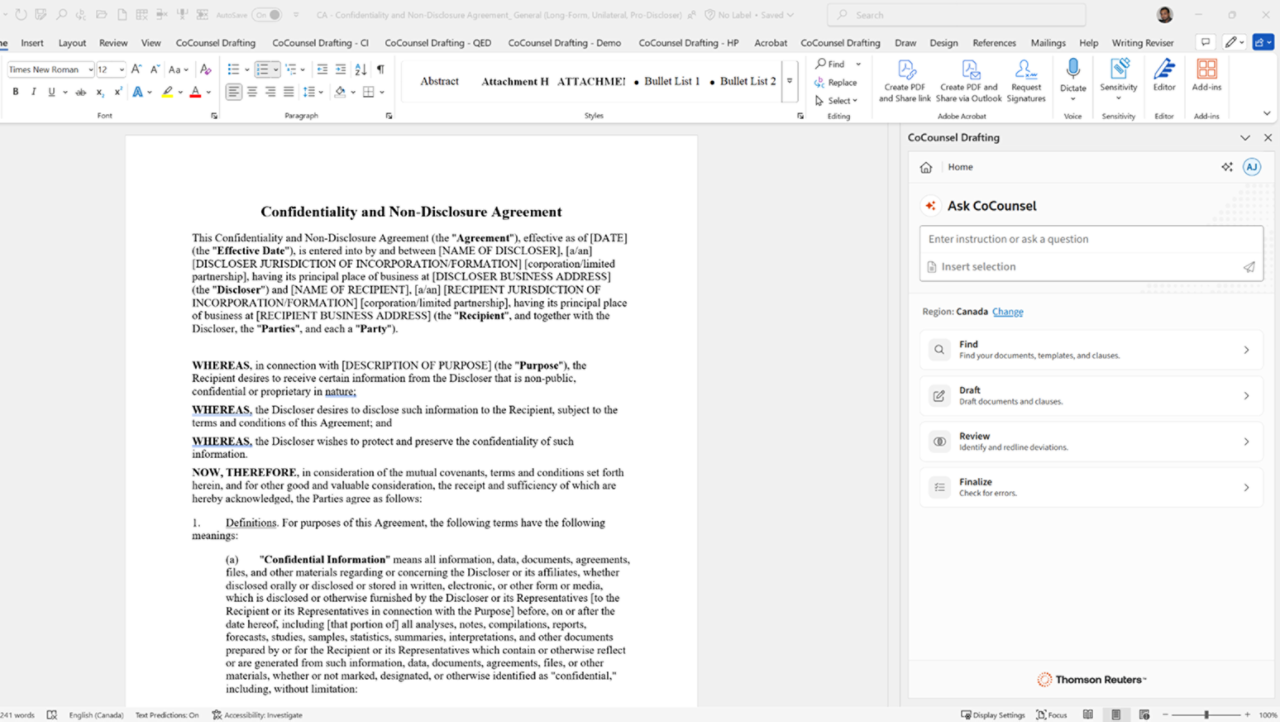Screen dimensions: 1280x722
Task: Apply yellow text highlight color
Action: click(x=167, y=92)
